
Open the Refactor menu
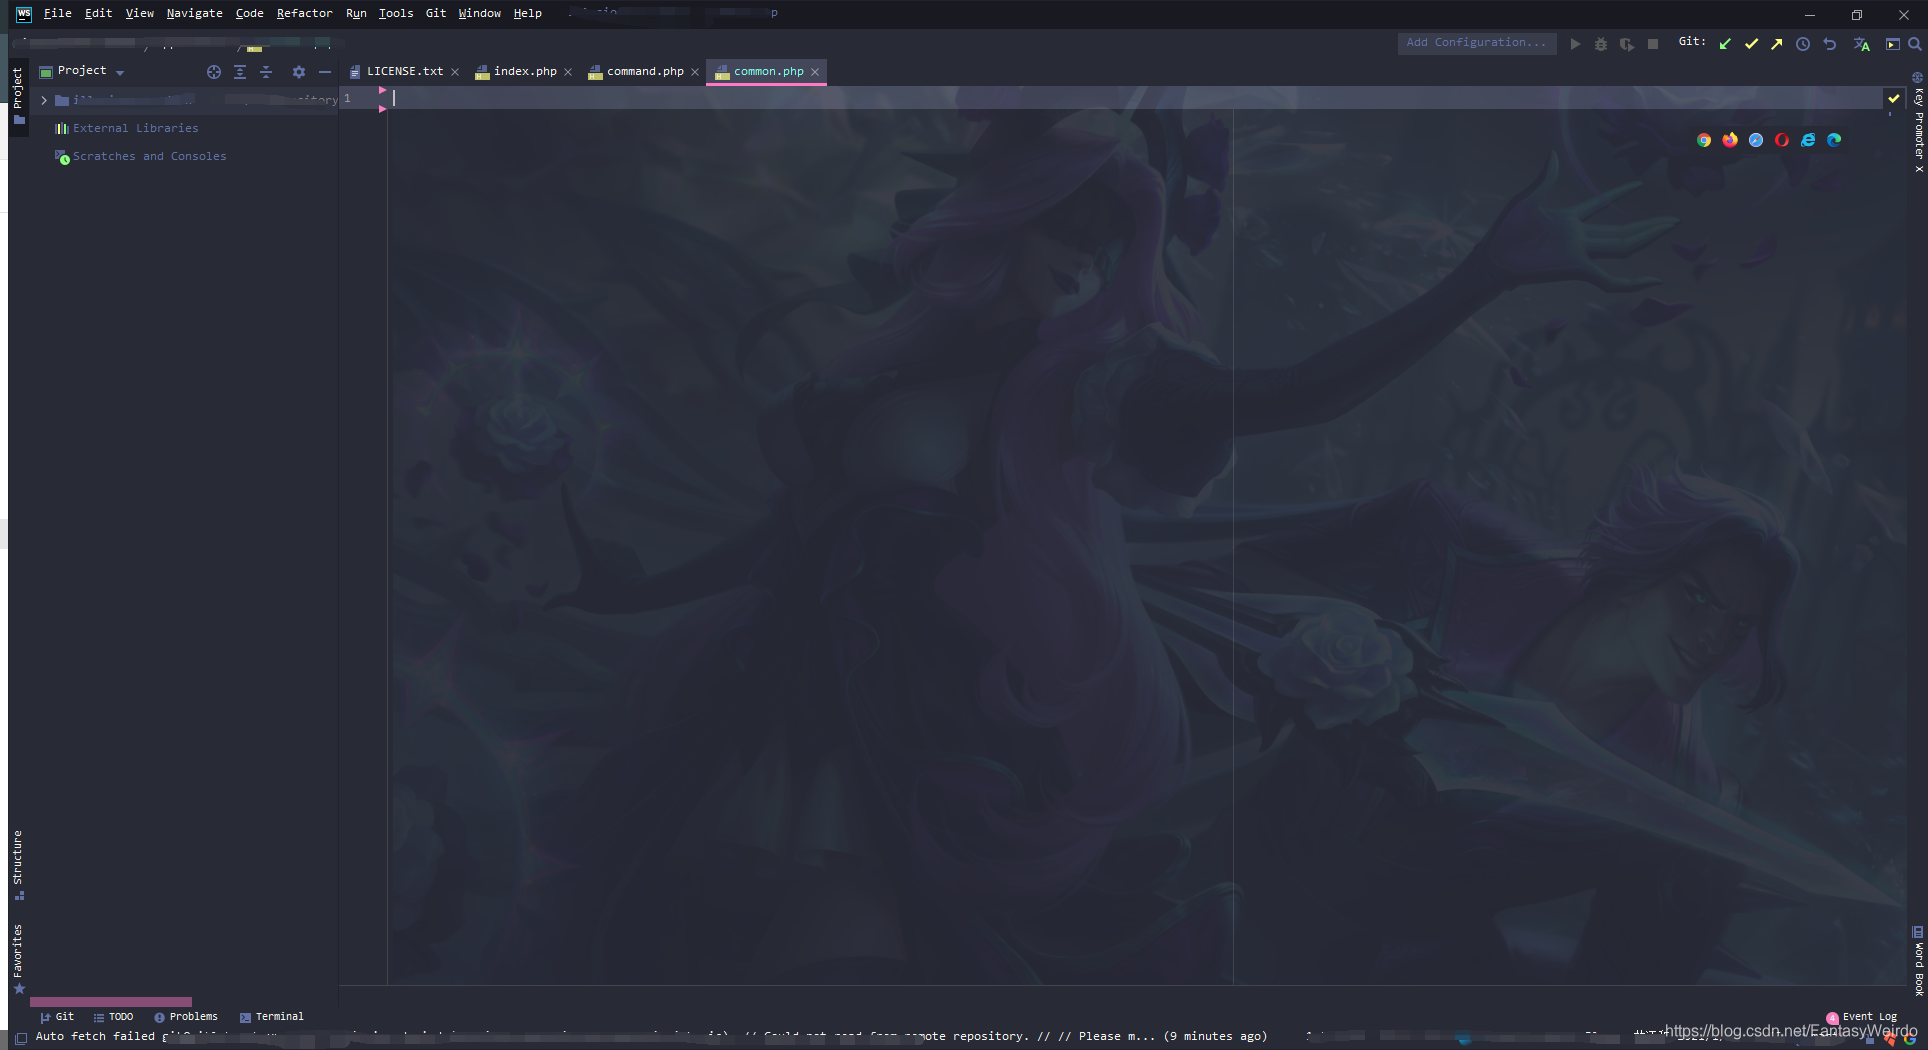click(304, 13)
